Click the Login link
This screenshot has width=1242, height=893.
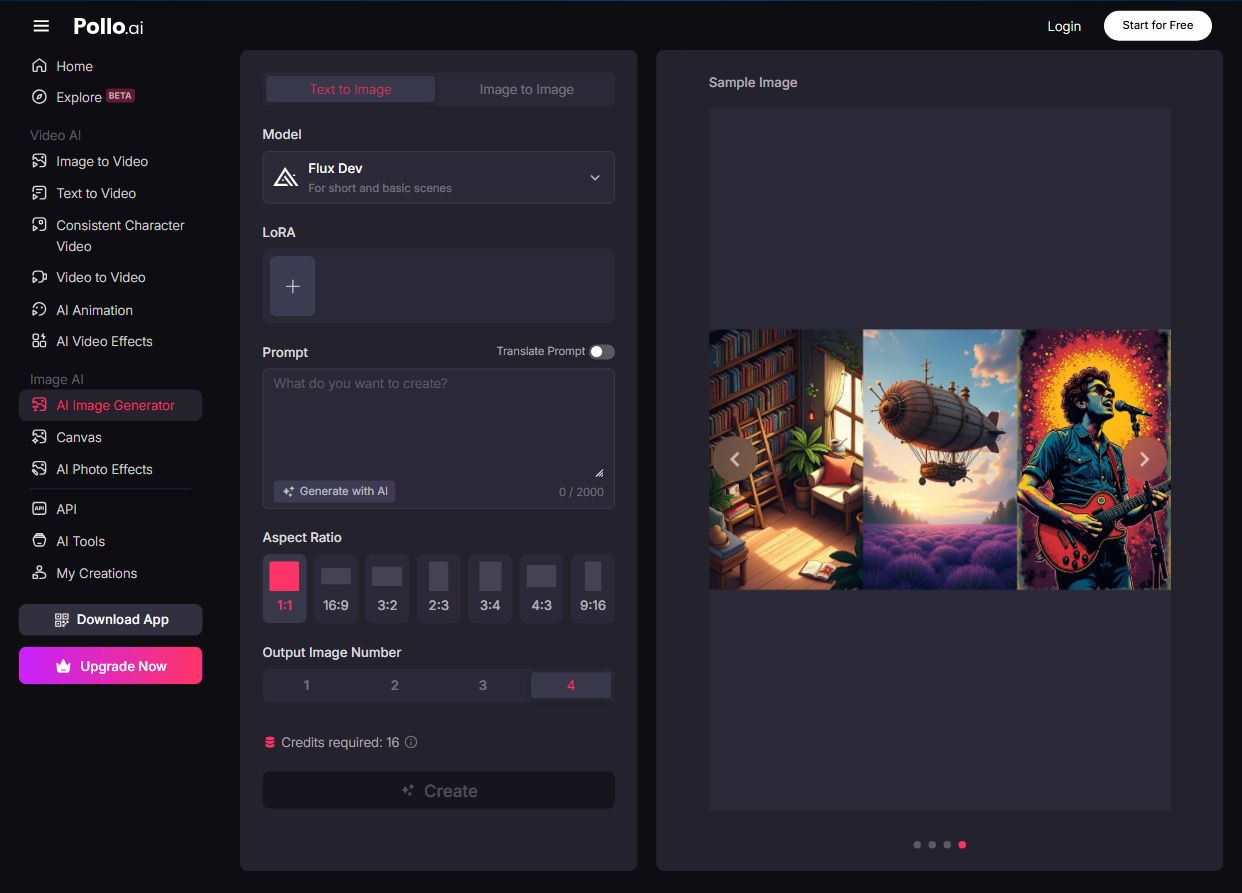pyautogui.click(x=1064, y=26)
